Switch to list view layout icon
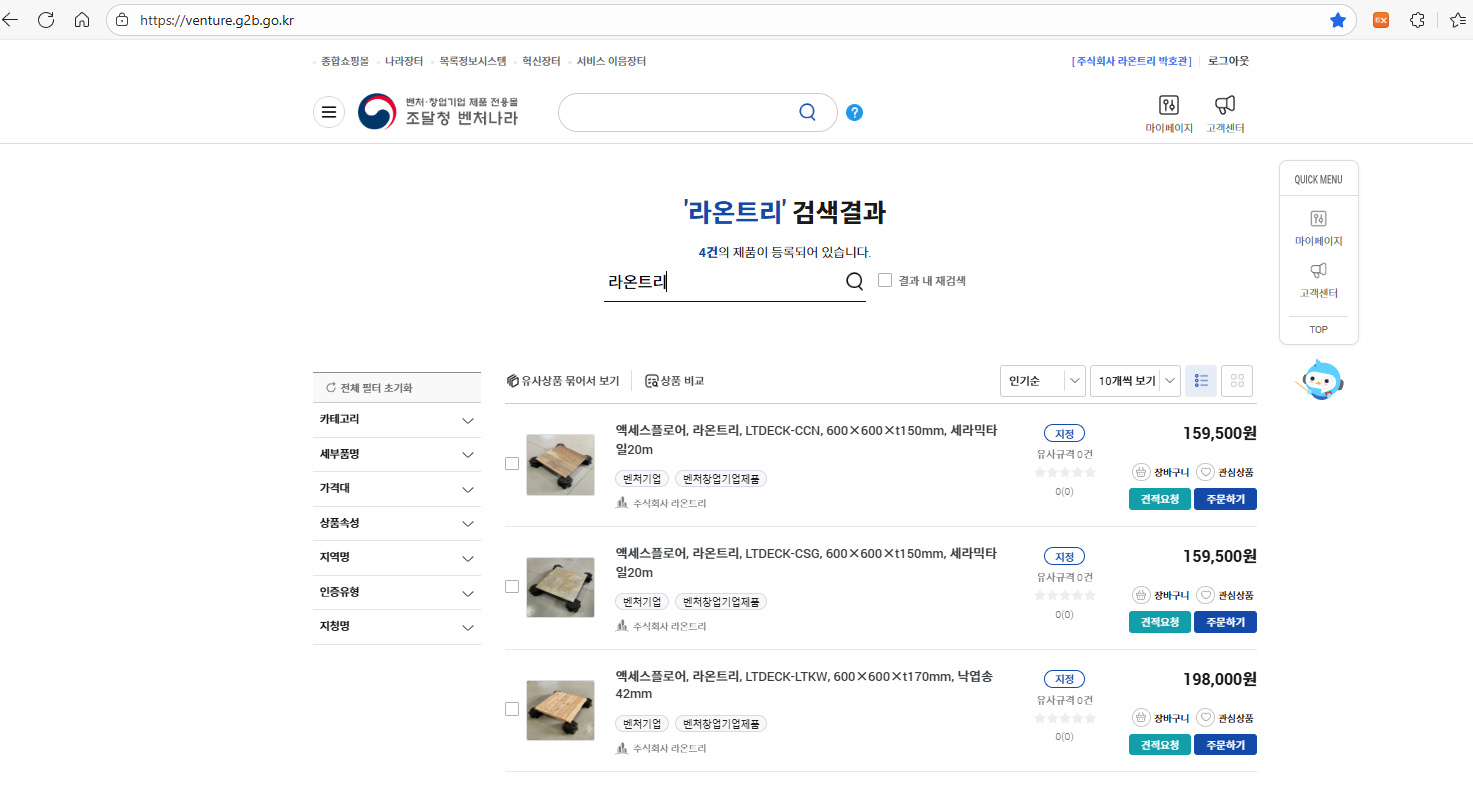Image resolution: width=1473 pixels, height=790 pixels. (1201, 381)
